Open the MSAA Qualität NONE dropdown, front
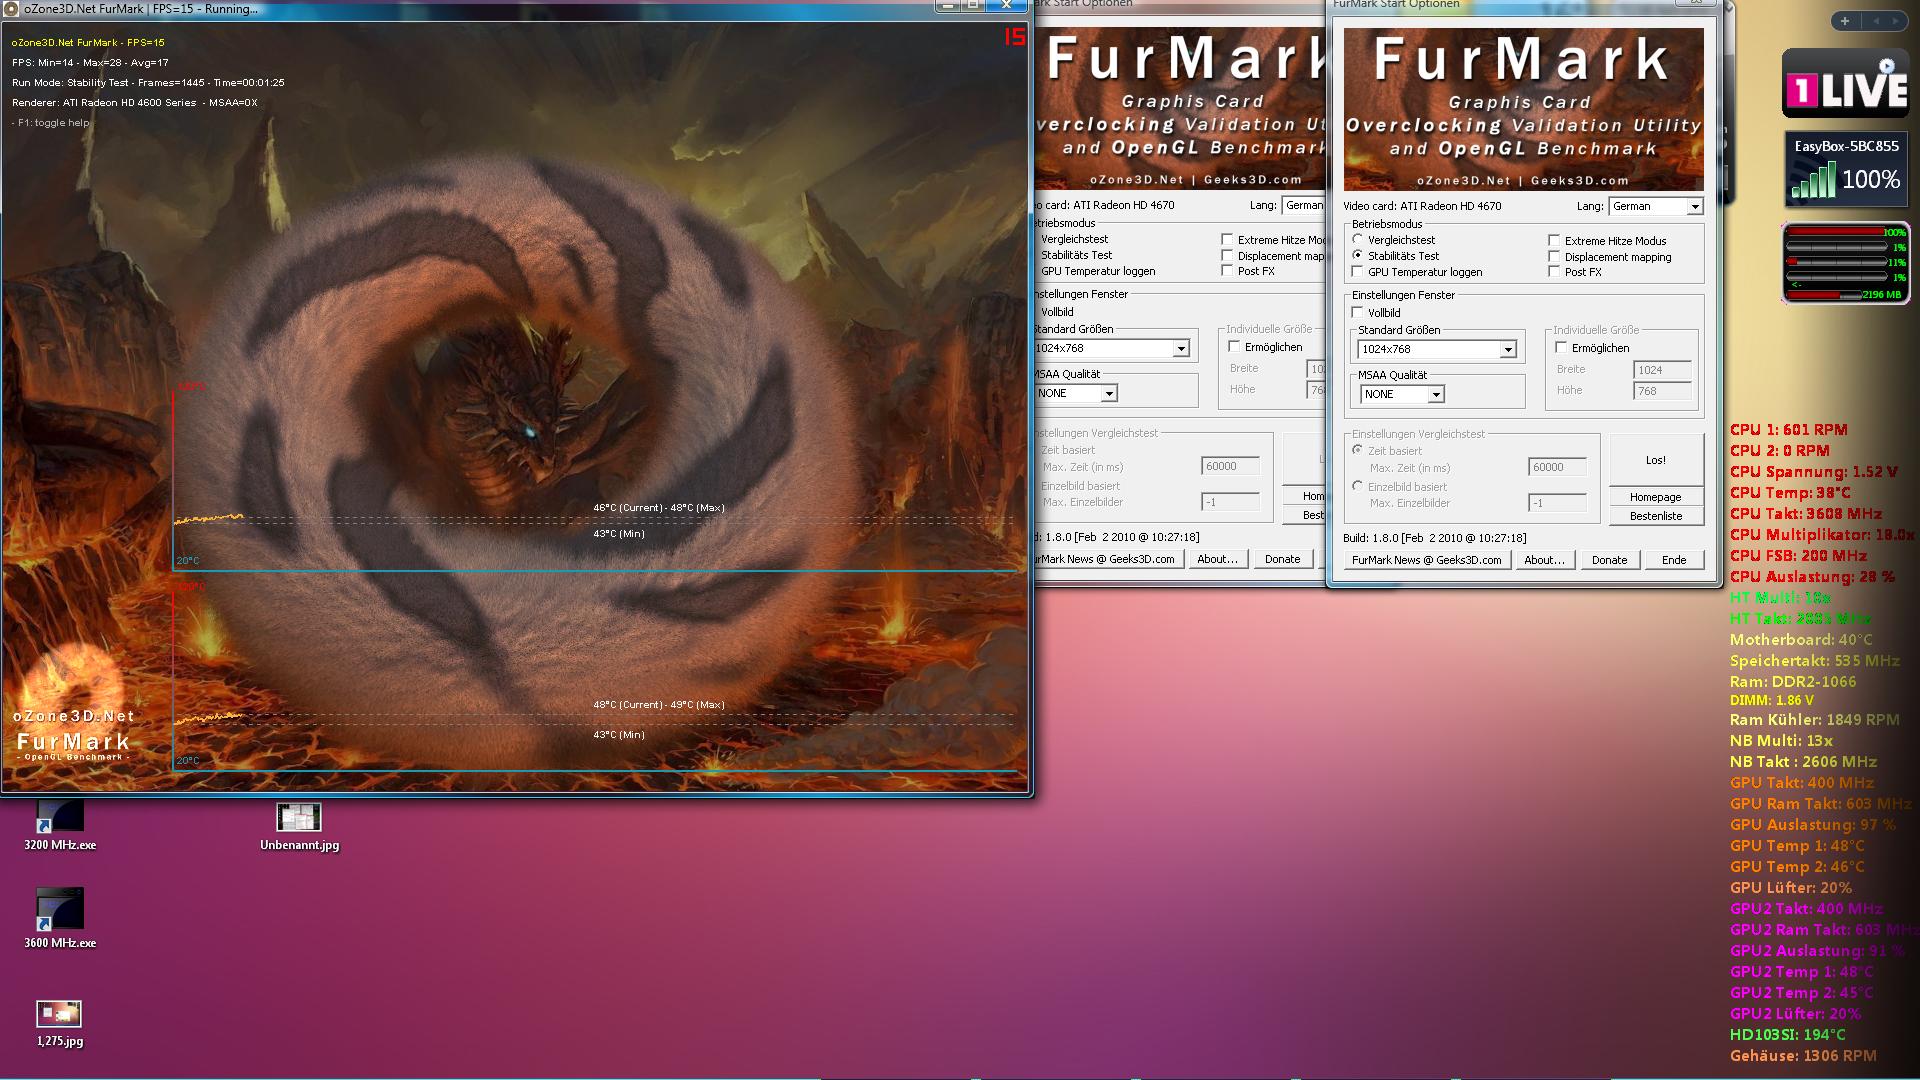1920x1080 pixels. point(1435,395)
